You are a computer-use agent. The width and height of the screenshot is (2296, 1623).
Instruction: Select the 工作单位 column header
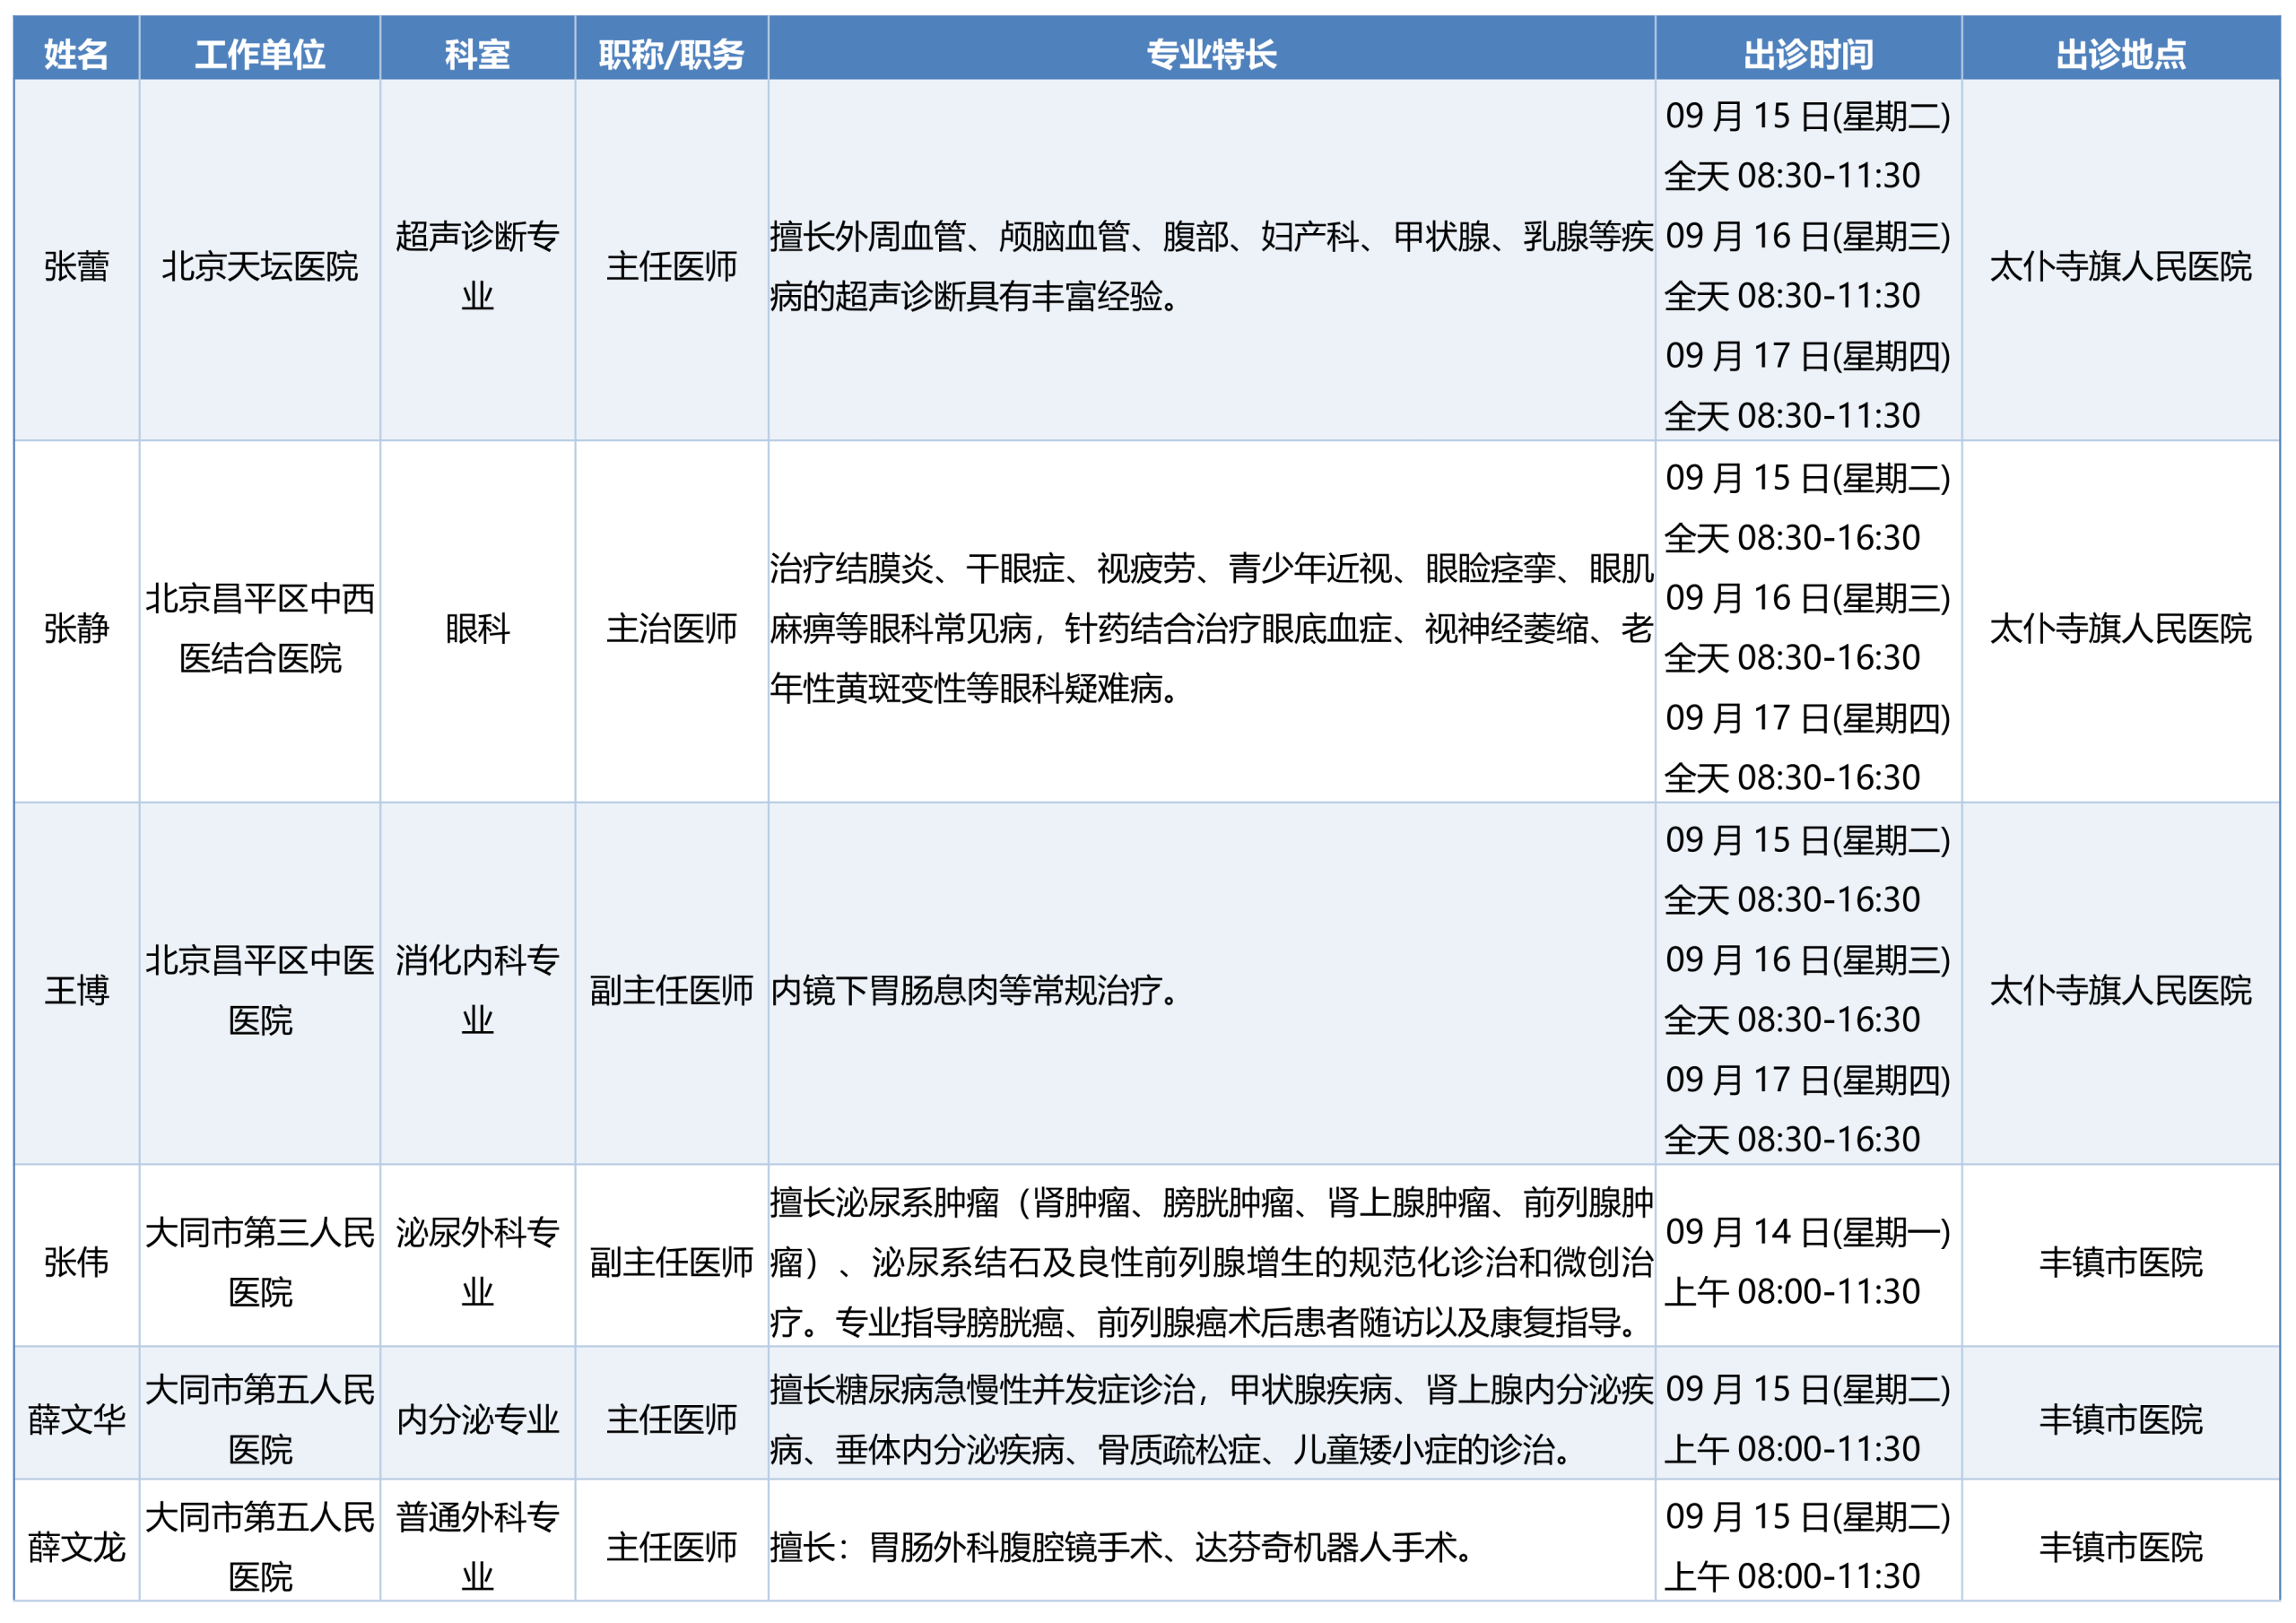260,53
